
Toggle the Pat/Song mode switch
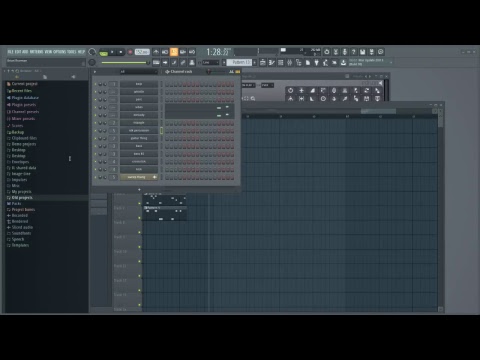[104, 52]
